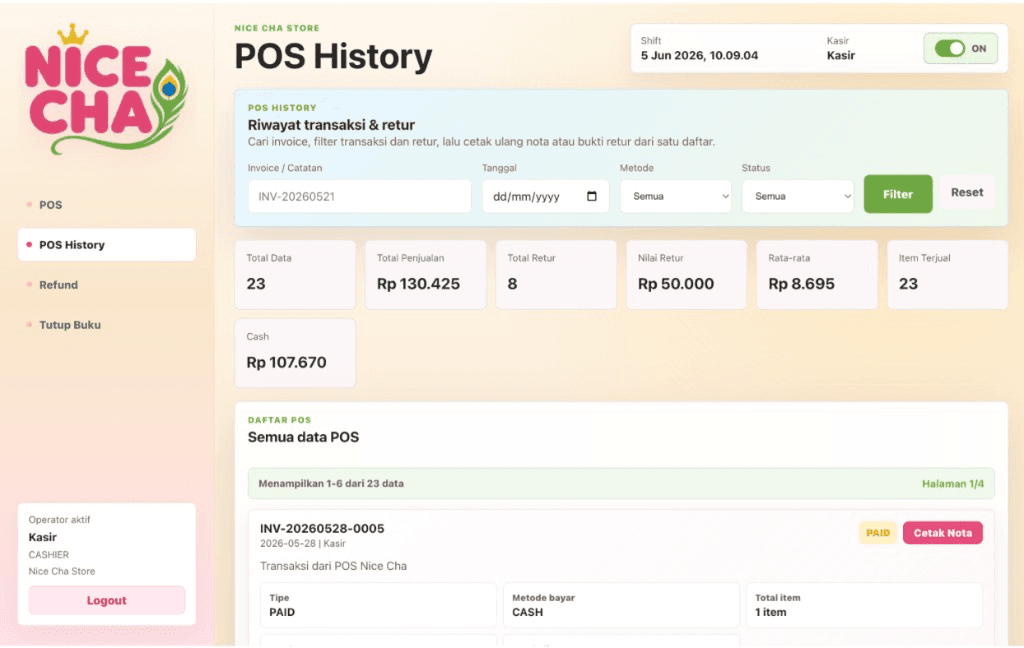Select the Total Data card
This screenshot has width=1024, height=648.
[295, 274]
